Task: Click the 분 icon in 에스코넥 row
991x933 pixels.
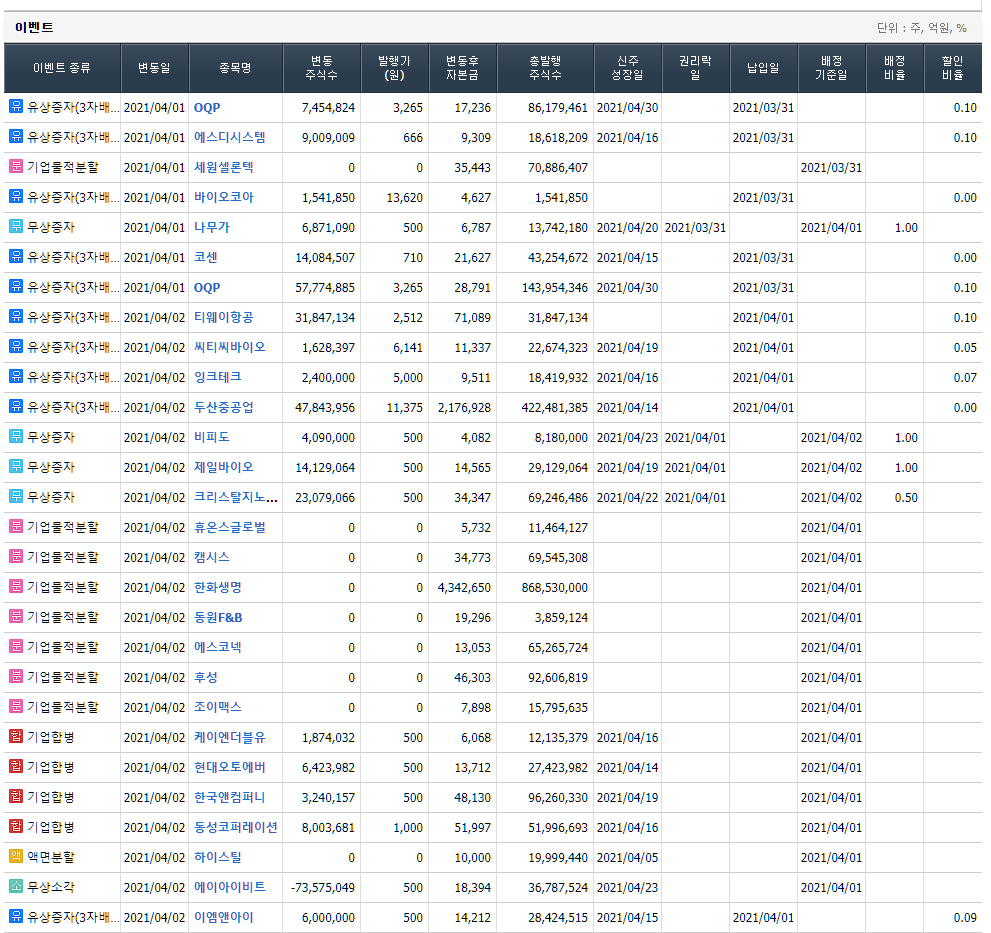Action: click(x=16, y=647)
